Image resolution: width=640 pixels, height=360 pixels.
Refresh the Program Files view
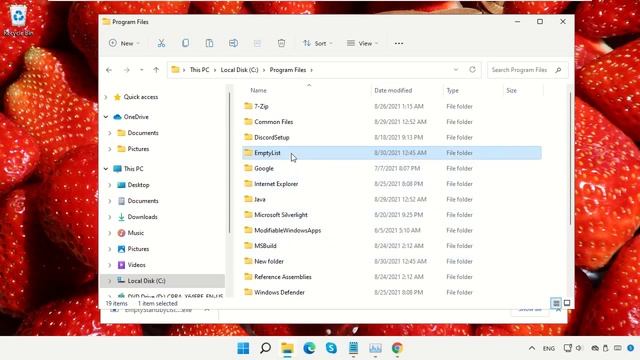coord(472,69)
